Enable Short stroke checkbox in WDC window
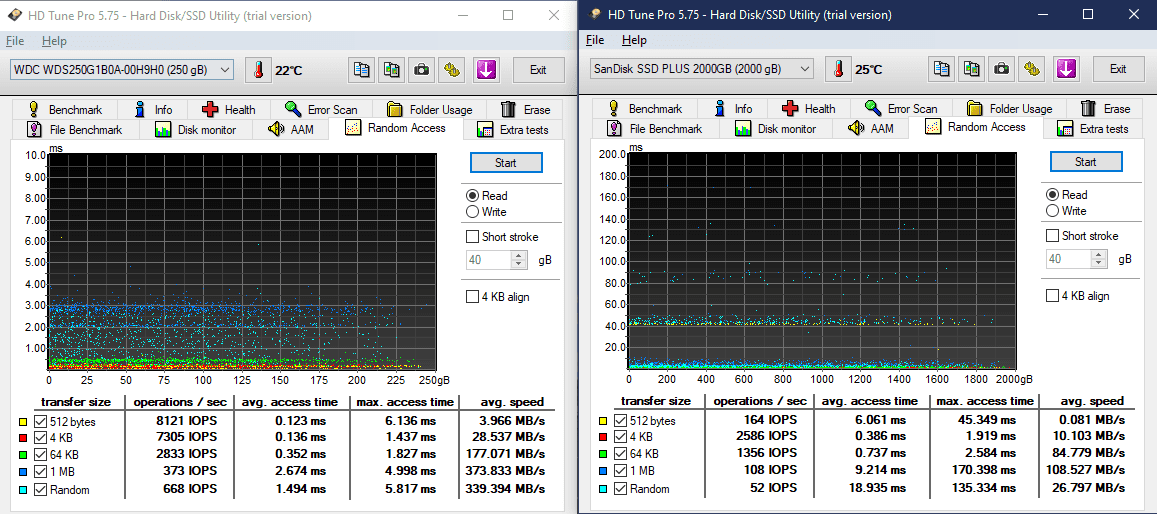The image size is (1157, 514). point(473,237)
